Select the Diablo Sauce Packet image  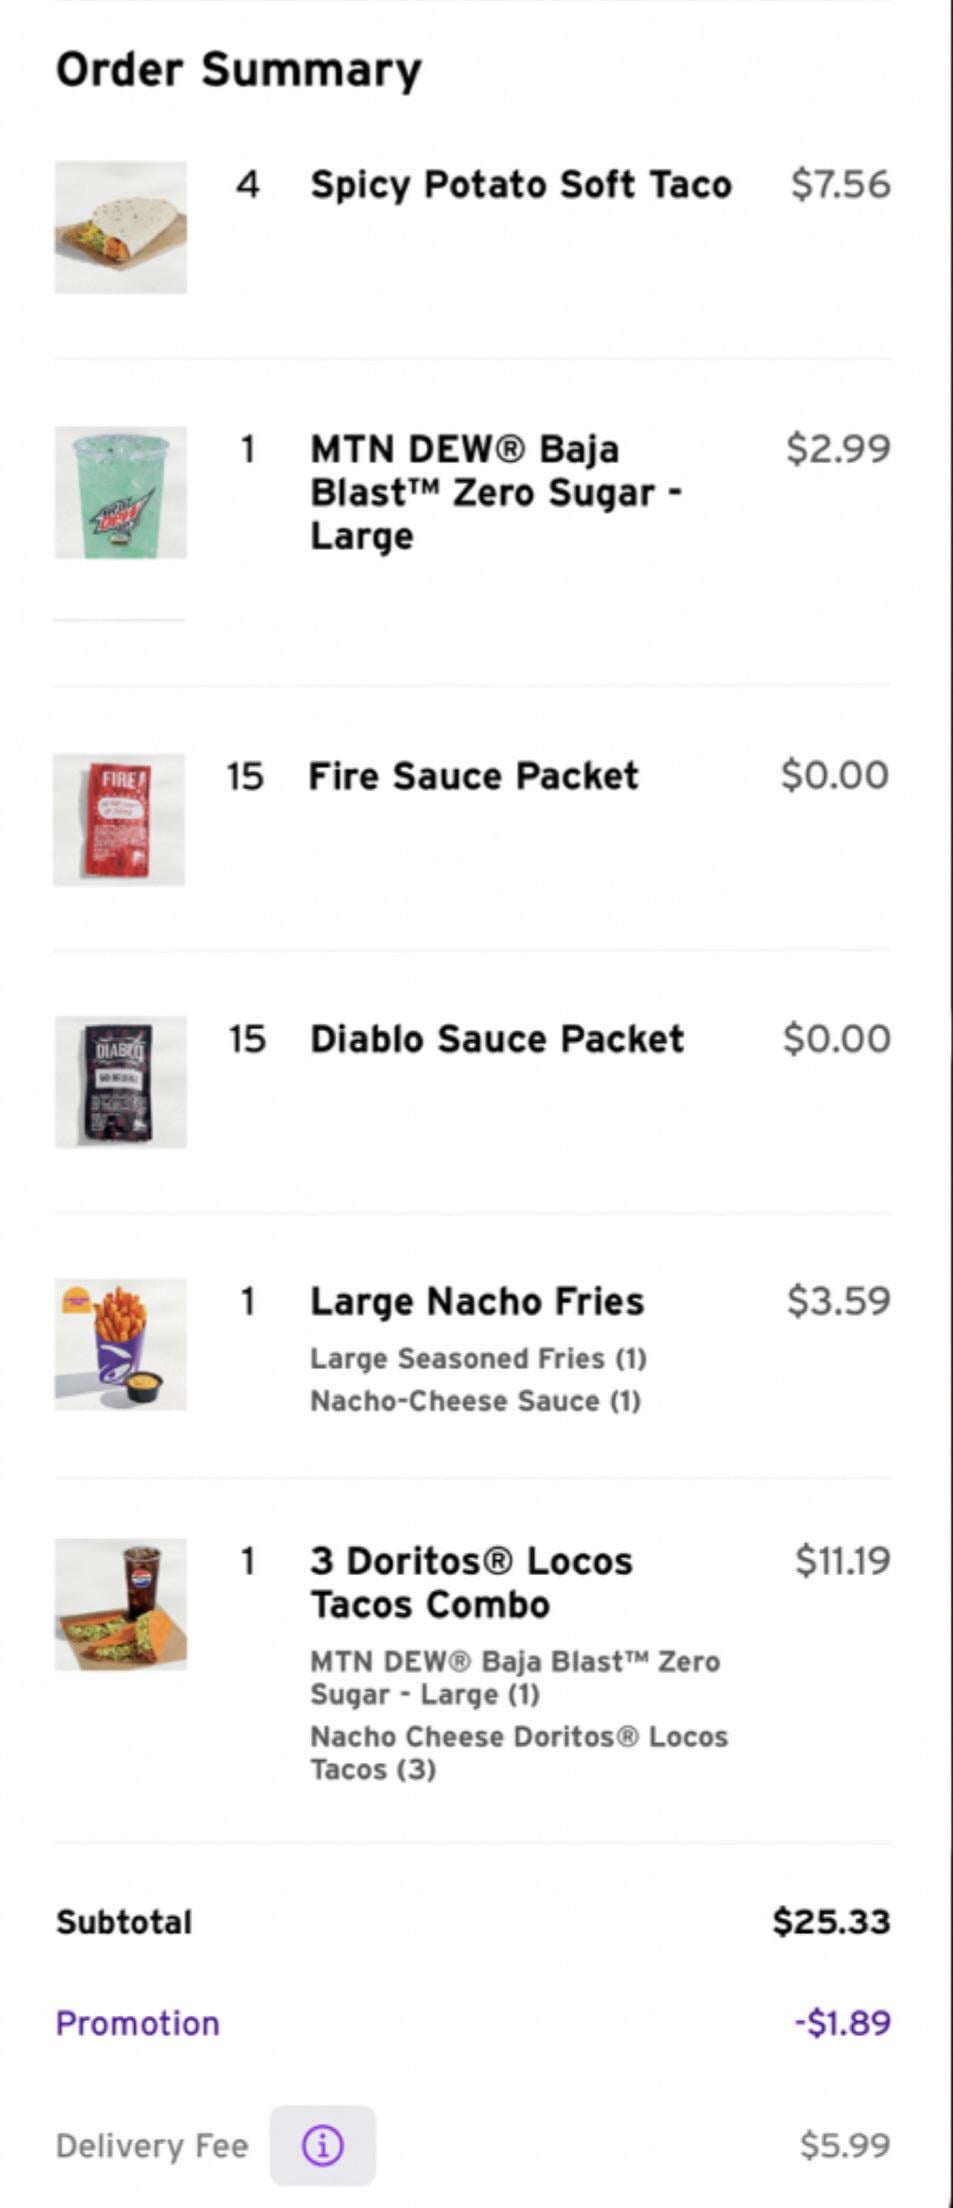point(120,1082)
